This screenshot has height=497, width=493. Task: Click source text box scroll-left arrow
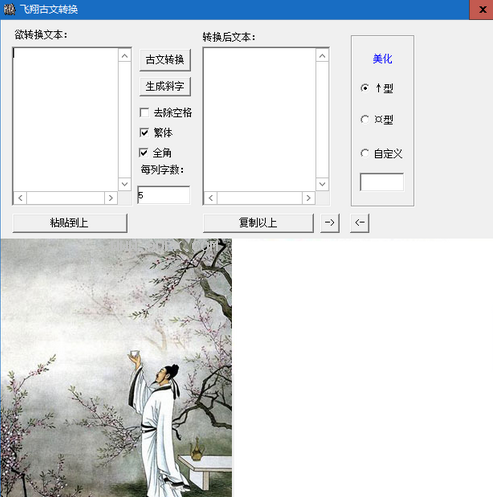(20, 198)
